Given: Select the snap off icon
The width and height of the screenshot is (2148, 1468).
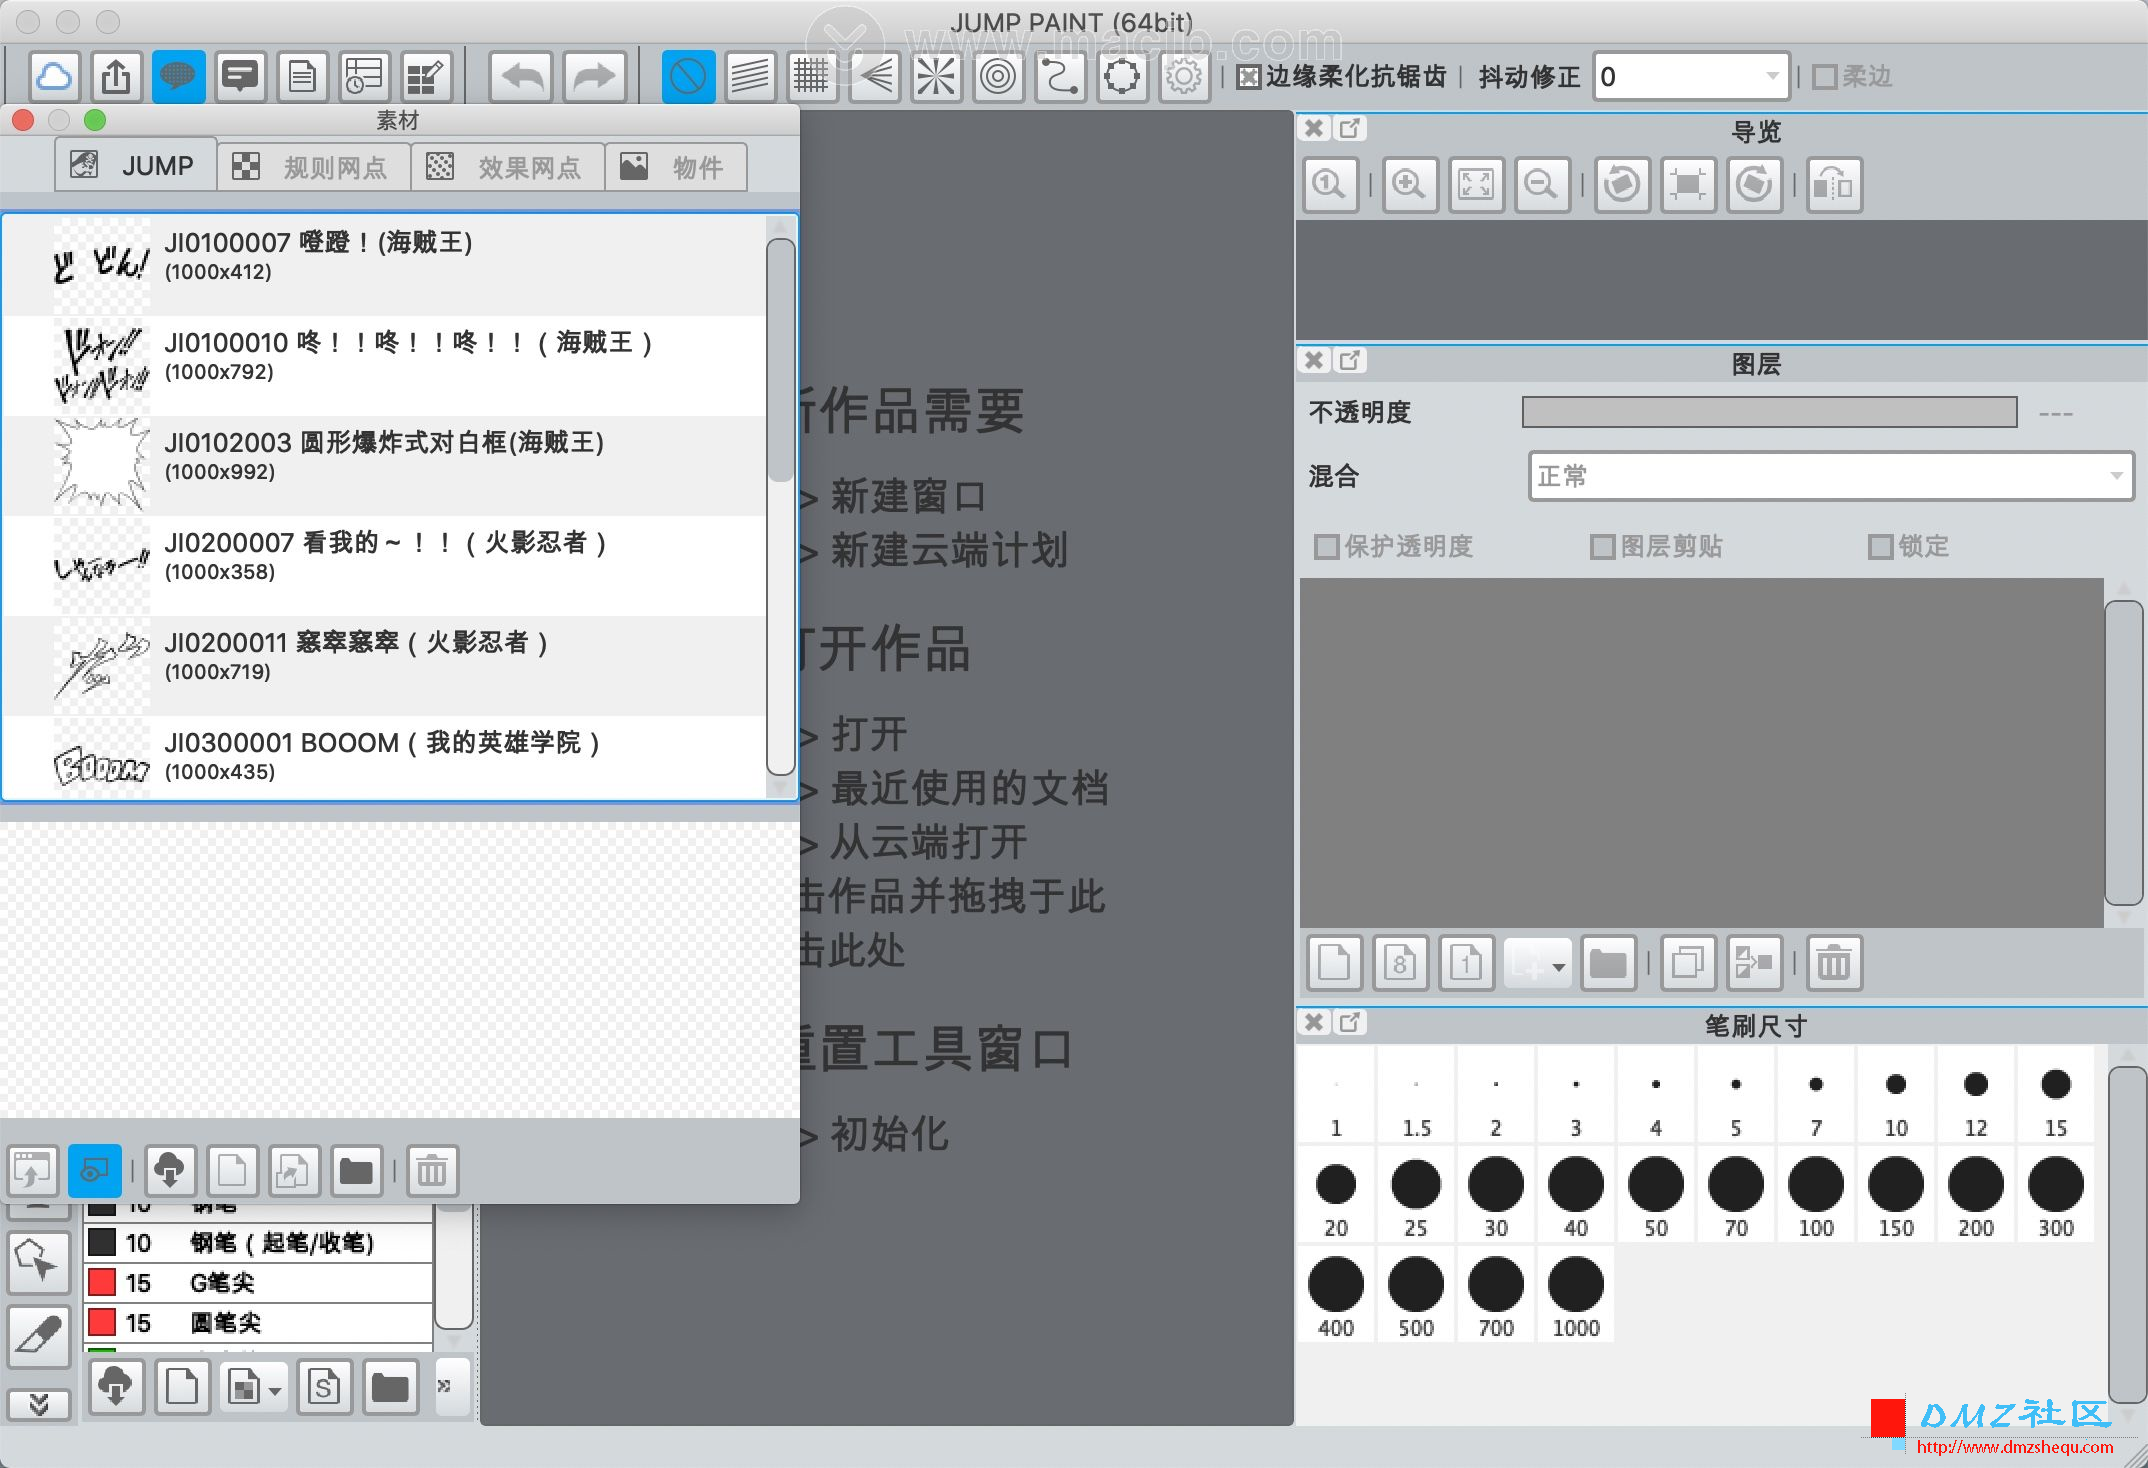Looking at the screenshot, I should [x=688, y=77].
